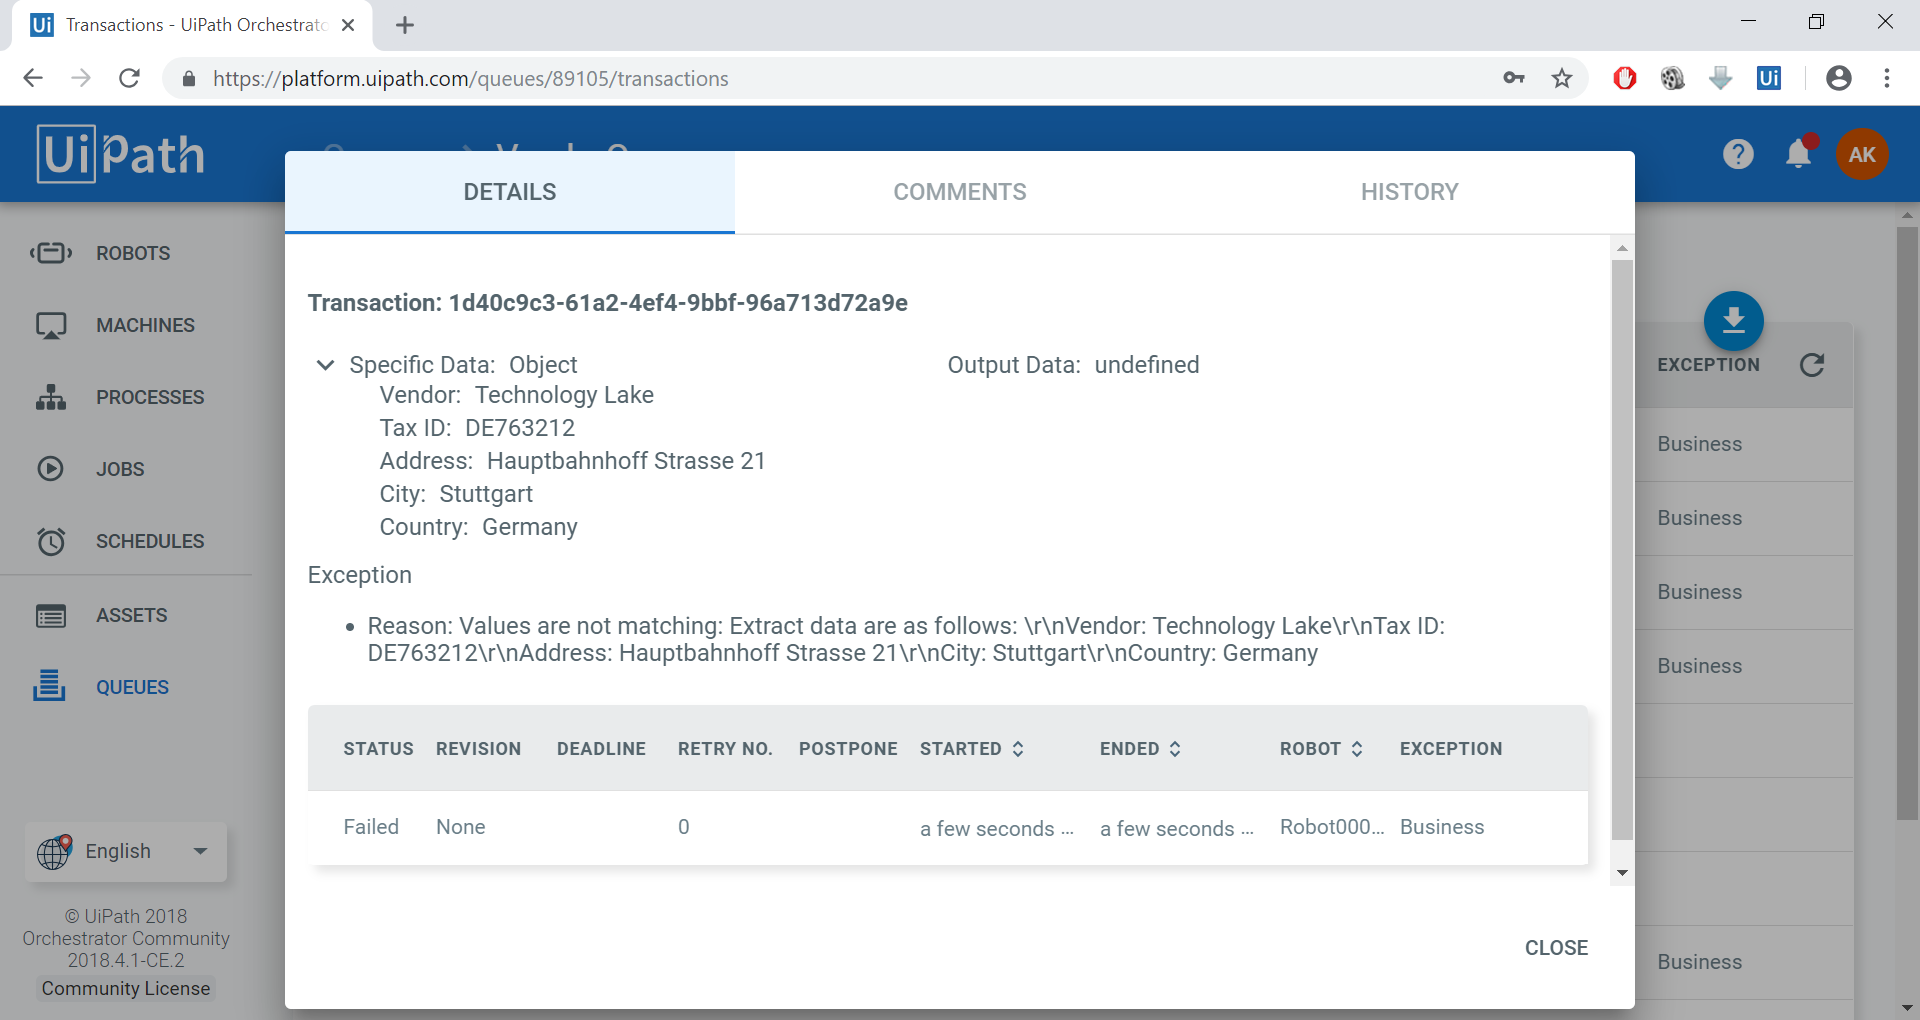Open the language dropdown

[126, 851]
